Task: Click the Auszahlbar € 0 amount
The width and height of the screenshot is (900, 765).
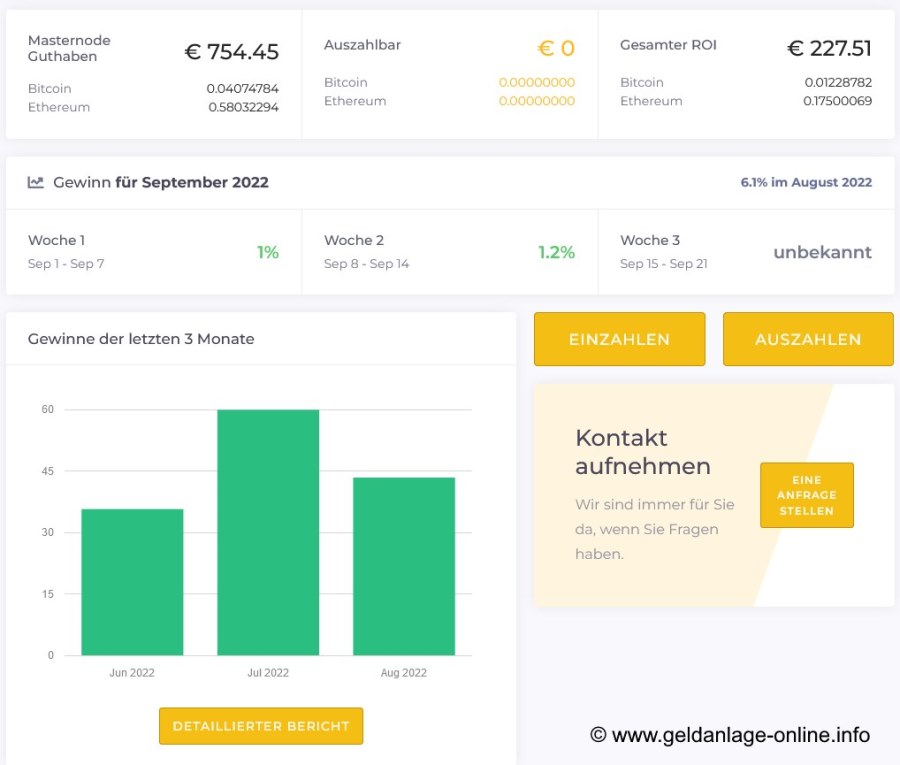Action: point(556,48)
